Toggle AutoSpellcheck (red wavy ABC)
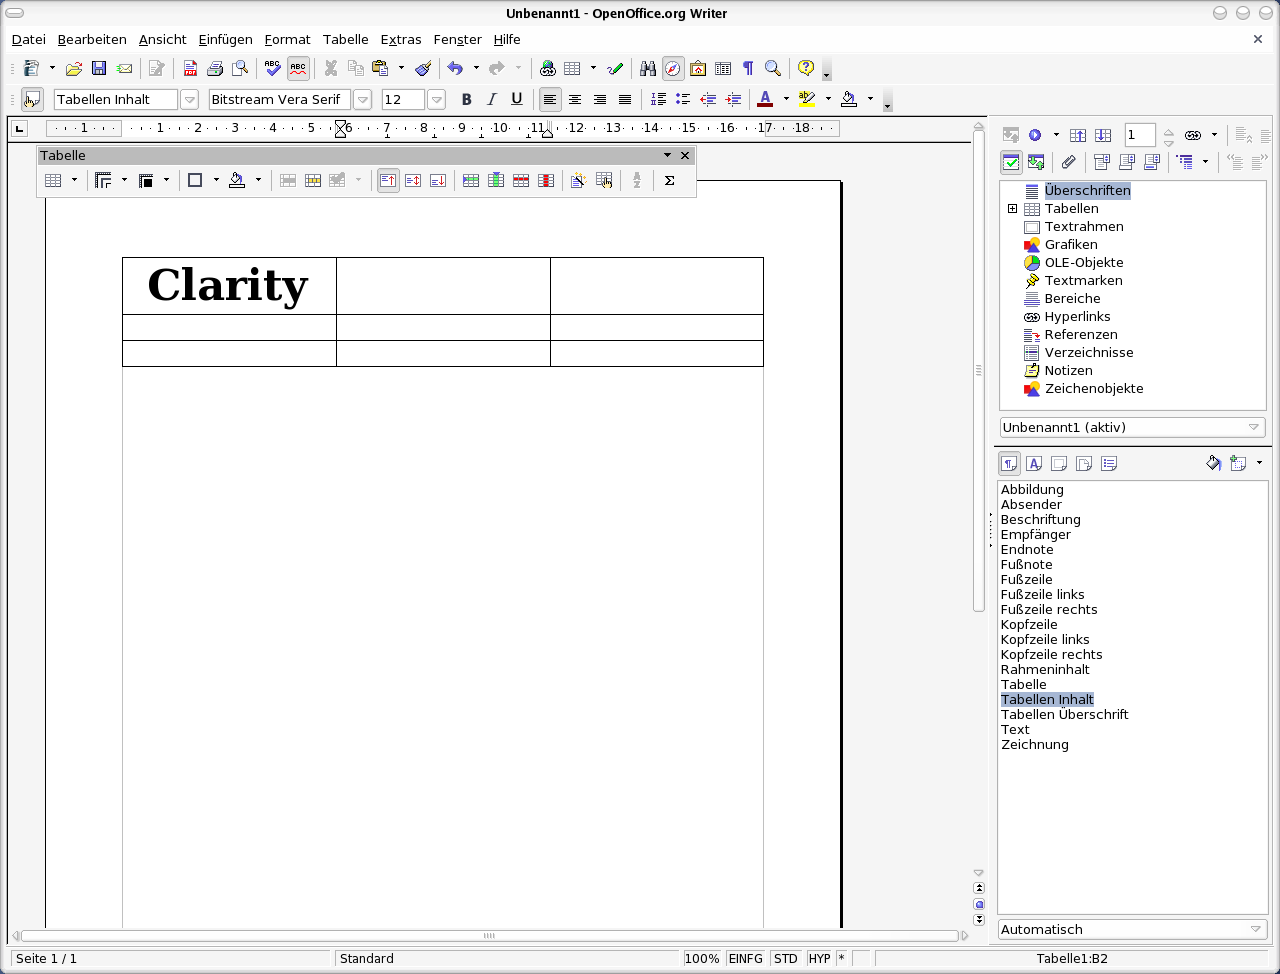Image resolution: width=1280 pixels, height=974 pixels. coord(298,69)
